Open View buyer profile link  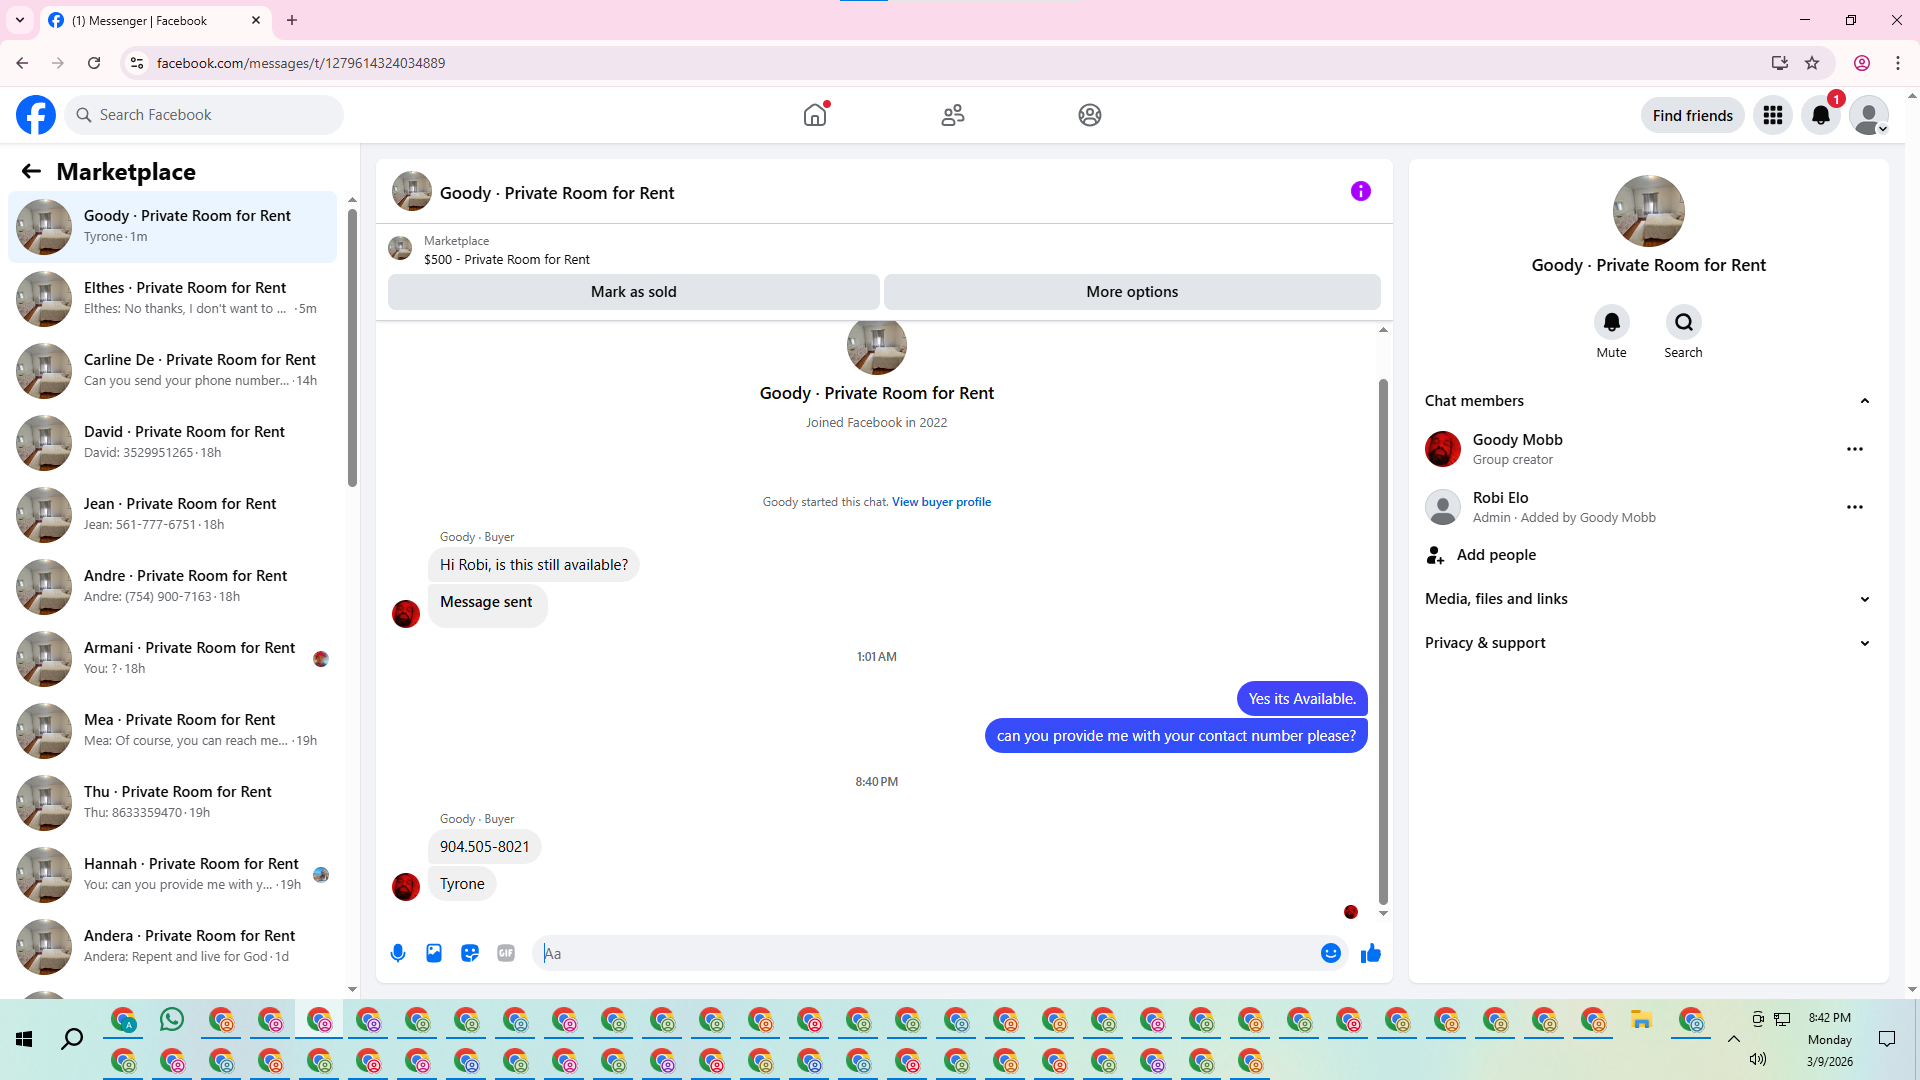point(941,502)
